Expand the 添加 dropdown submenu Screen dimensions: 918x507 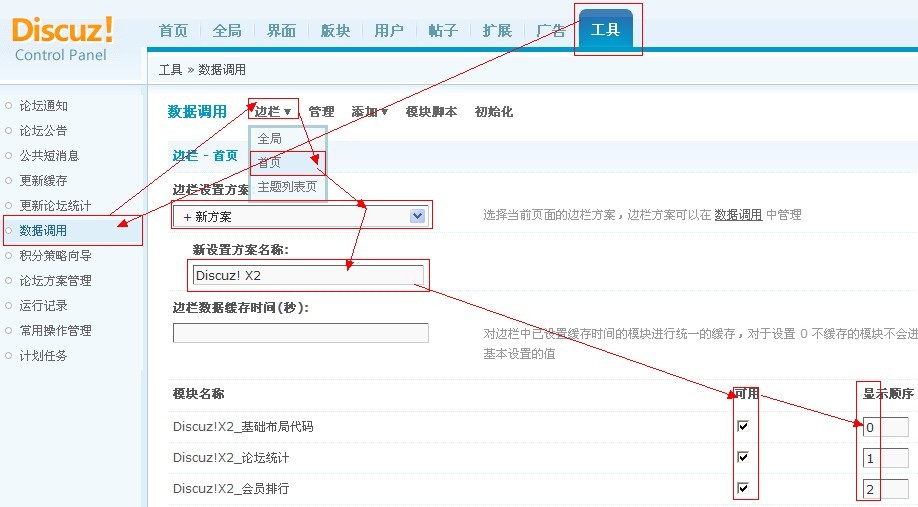[x=369, y=111]
